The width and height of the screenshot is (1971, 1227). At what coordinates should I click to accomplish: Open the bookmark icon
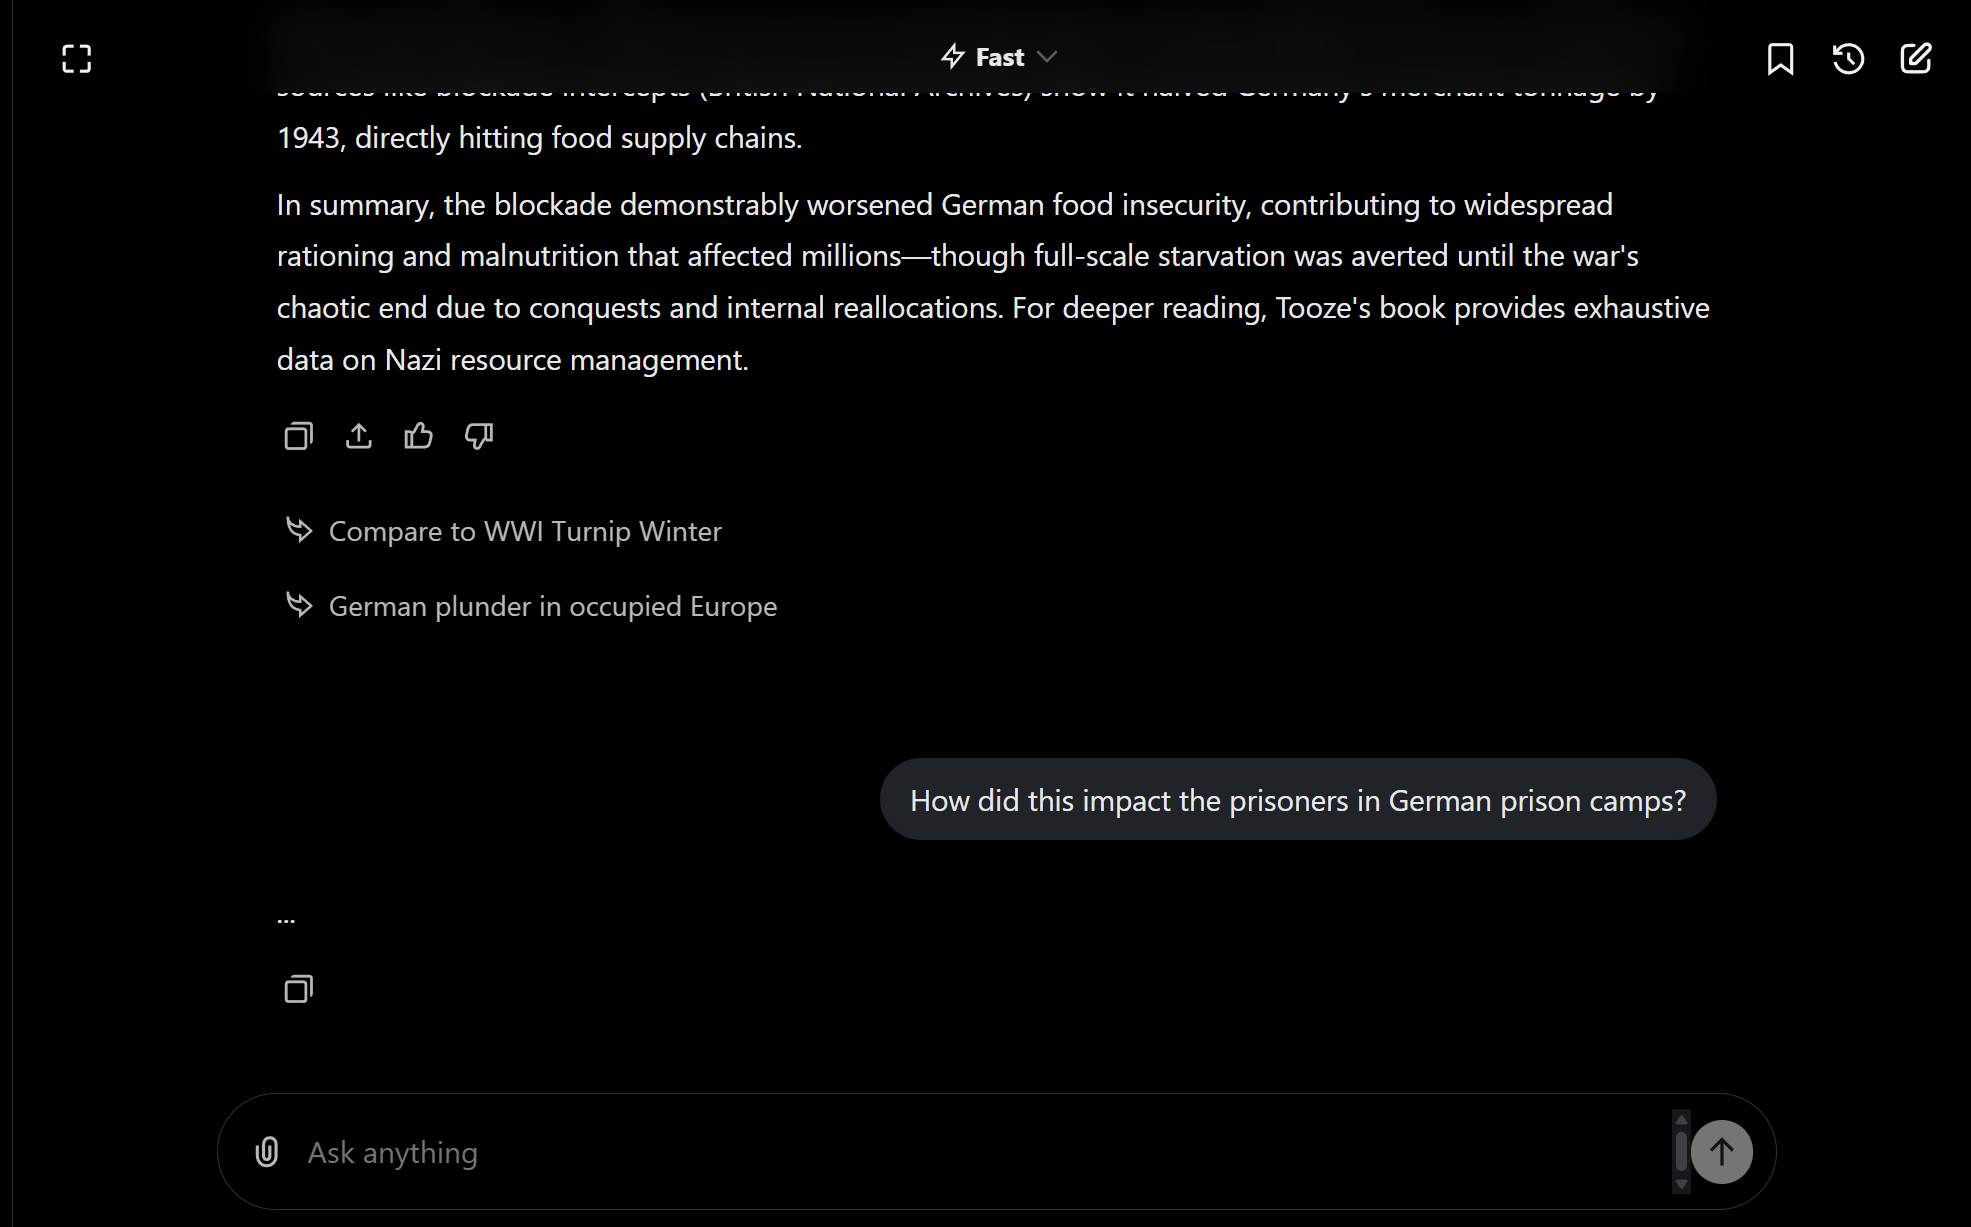pos(1780,59)
